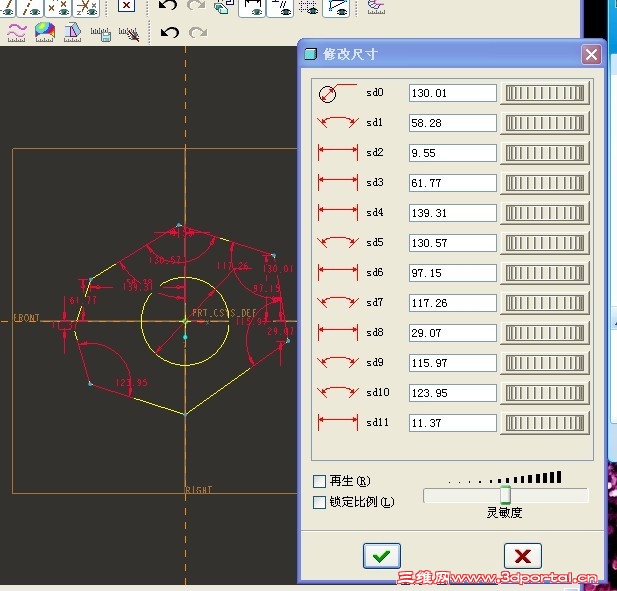Toggle datum point display icon
The height and width of the screenshot is (591, 617).
(x=57, y=7)
